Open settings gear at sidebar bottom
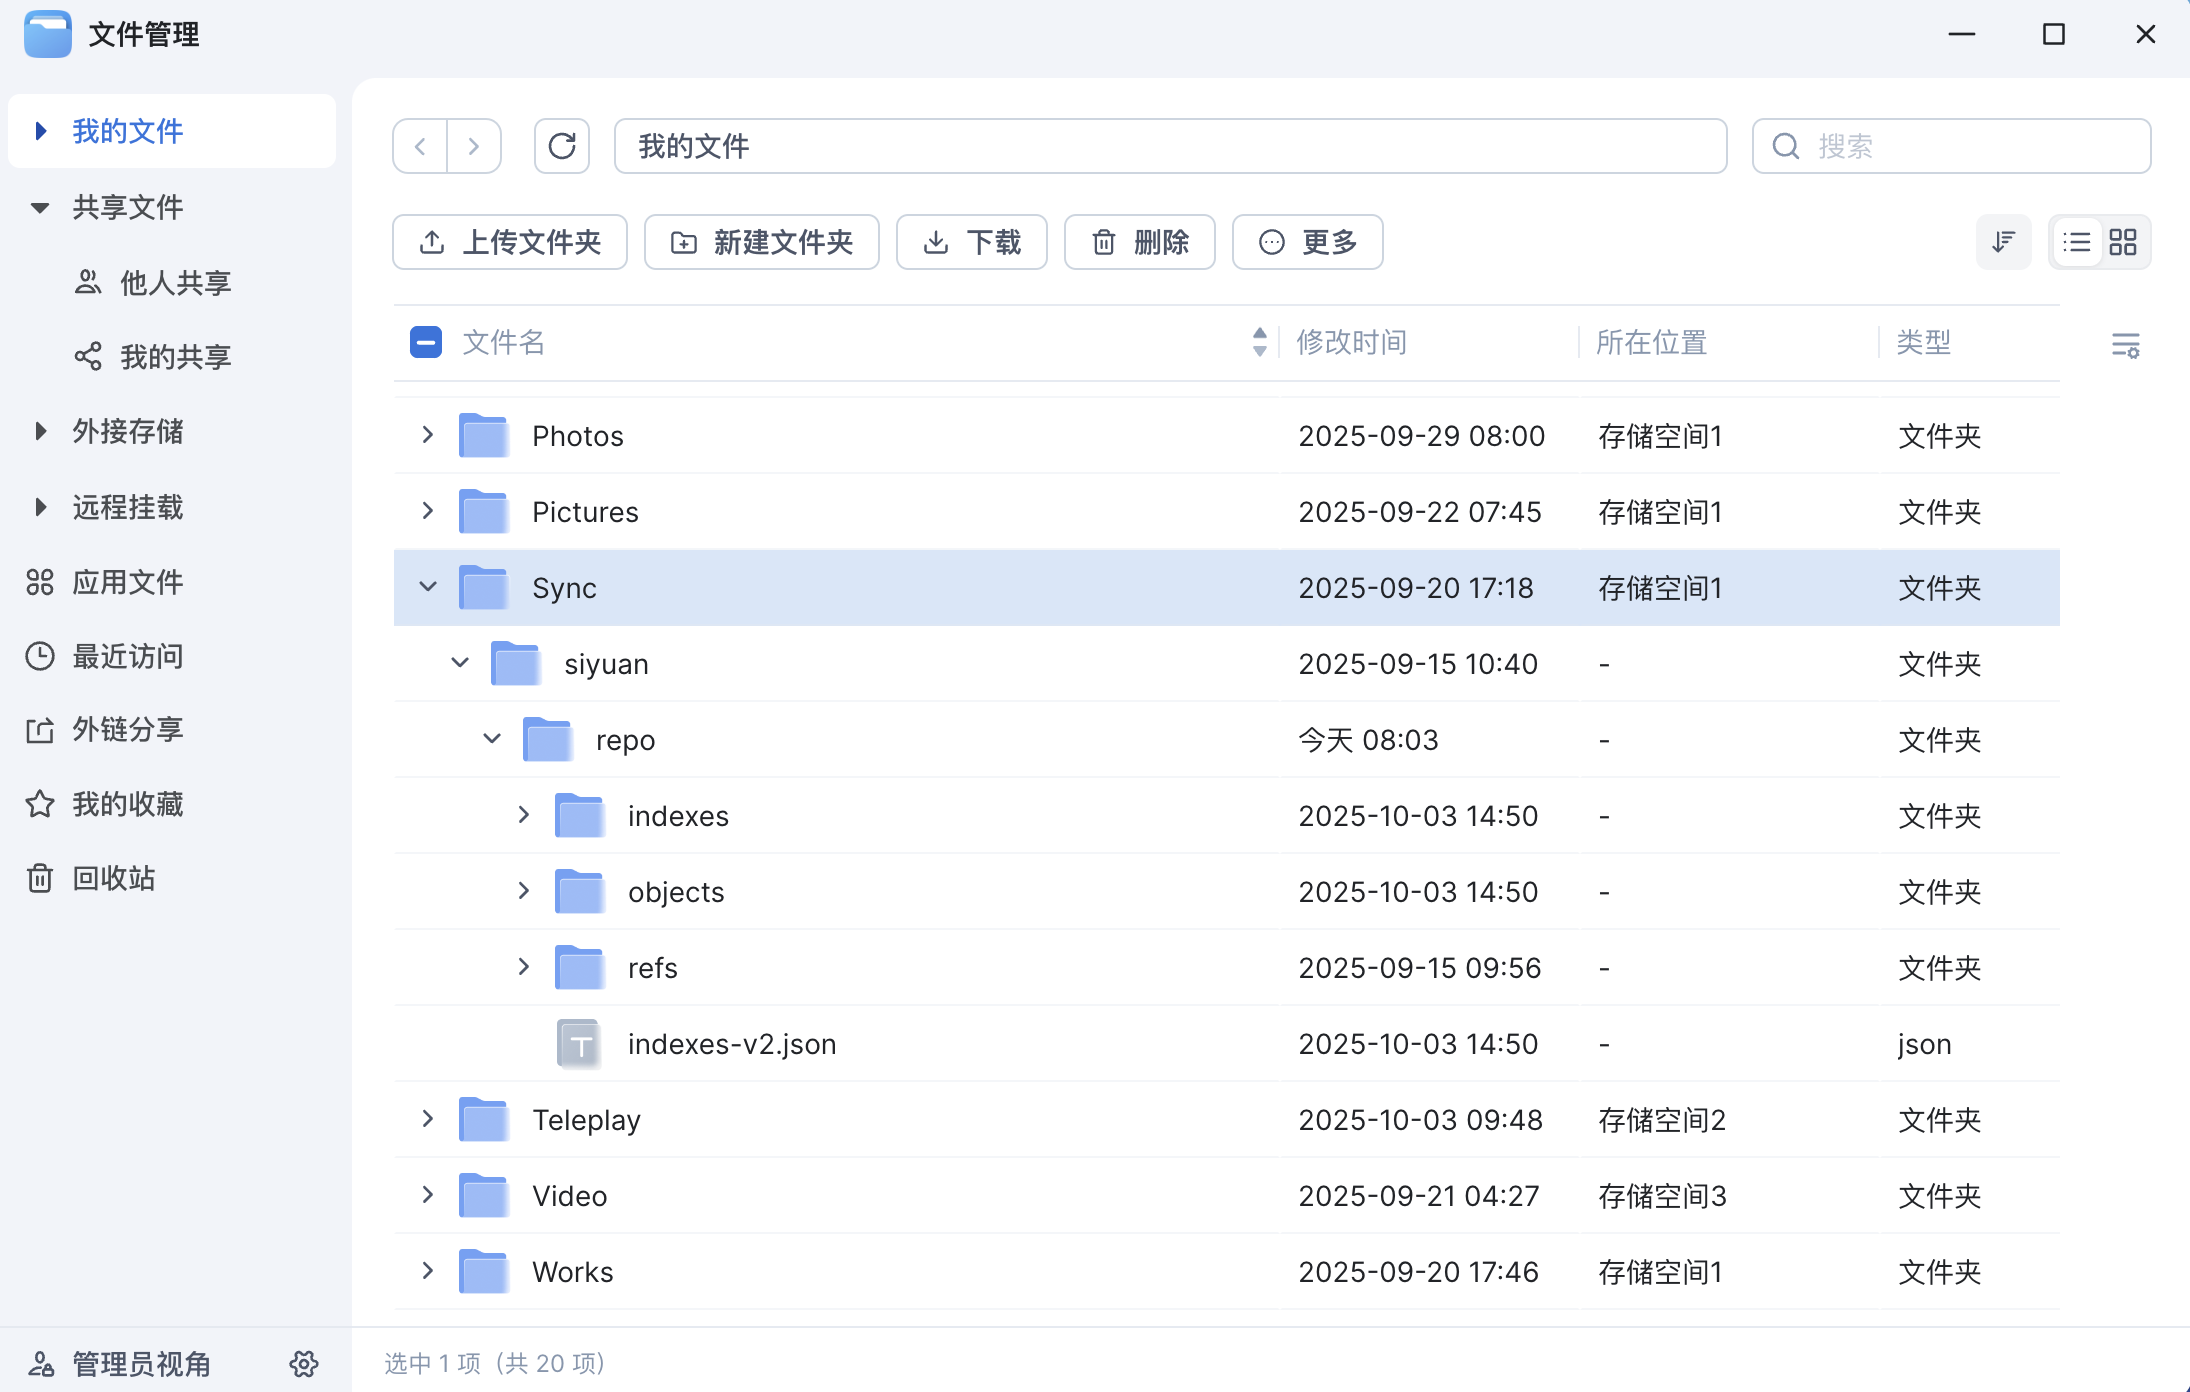2190x1392 pixels. [x=304, y=1363]
